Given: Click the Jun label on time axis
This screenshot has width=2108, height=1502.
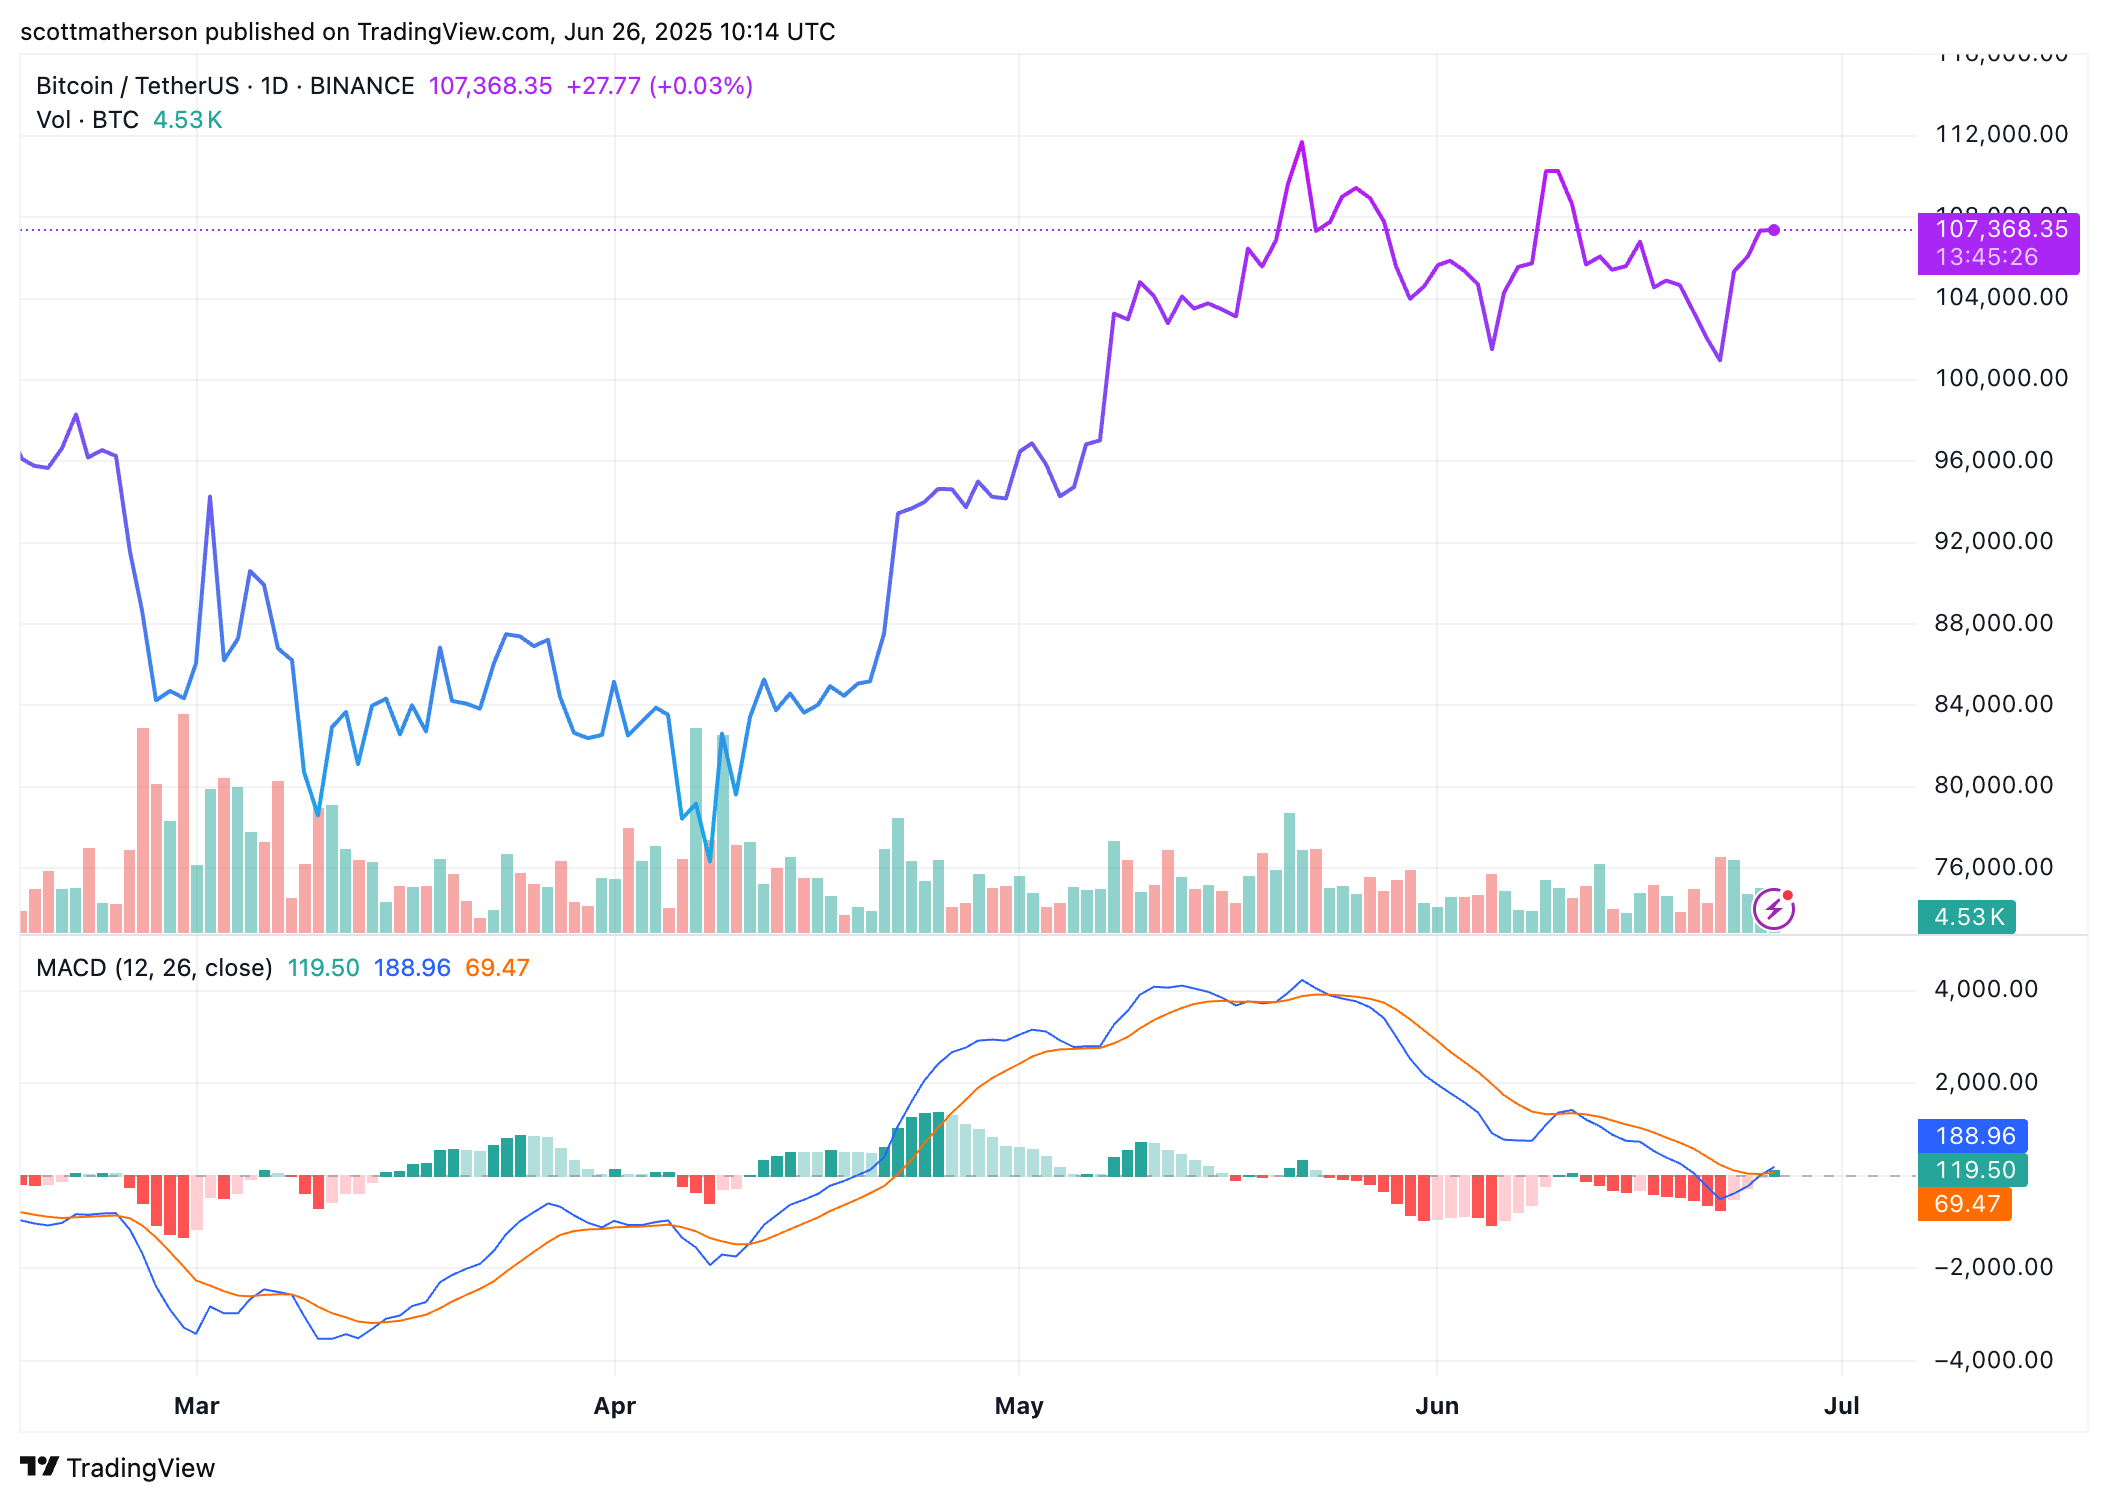Looking at the screenshot, I should tap(1436, 1406).
